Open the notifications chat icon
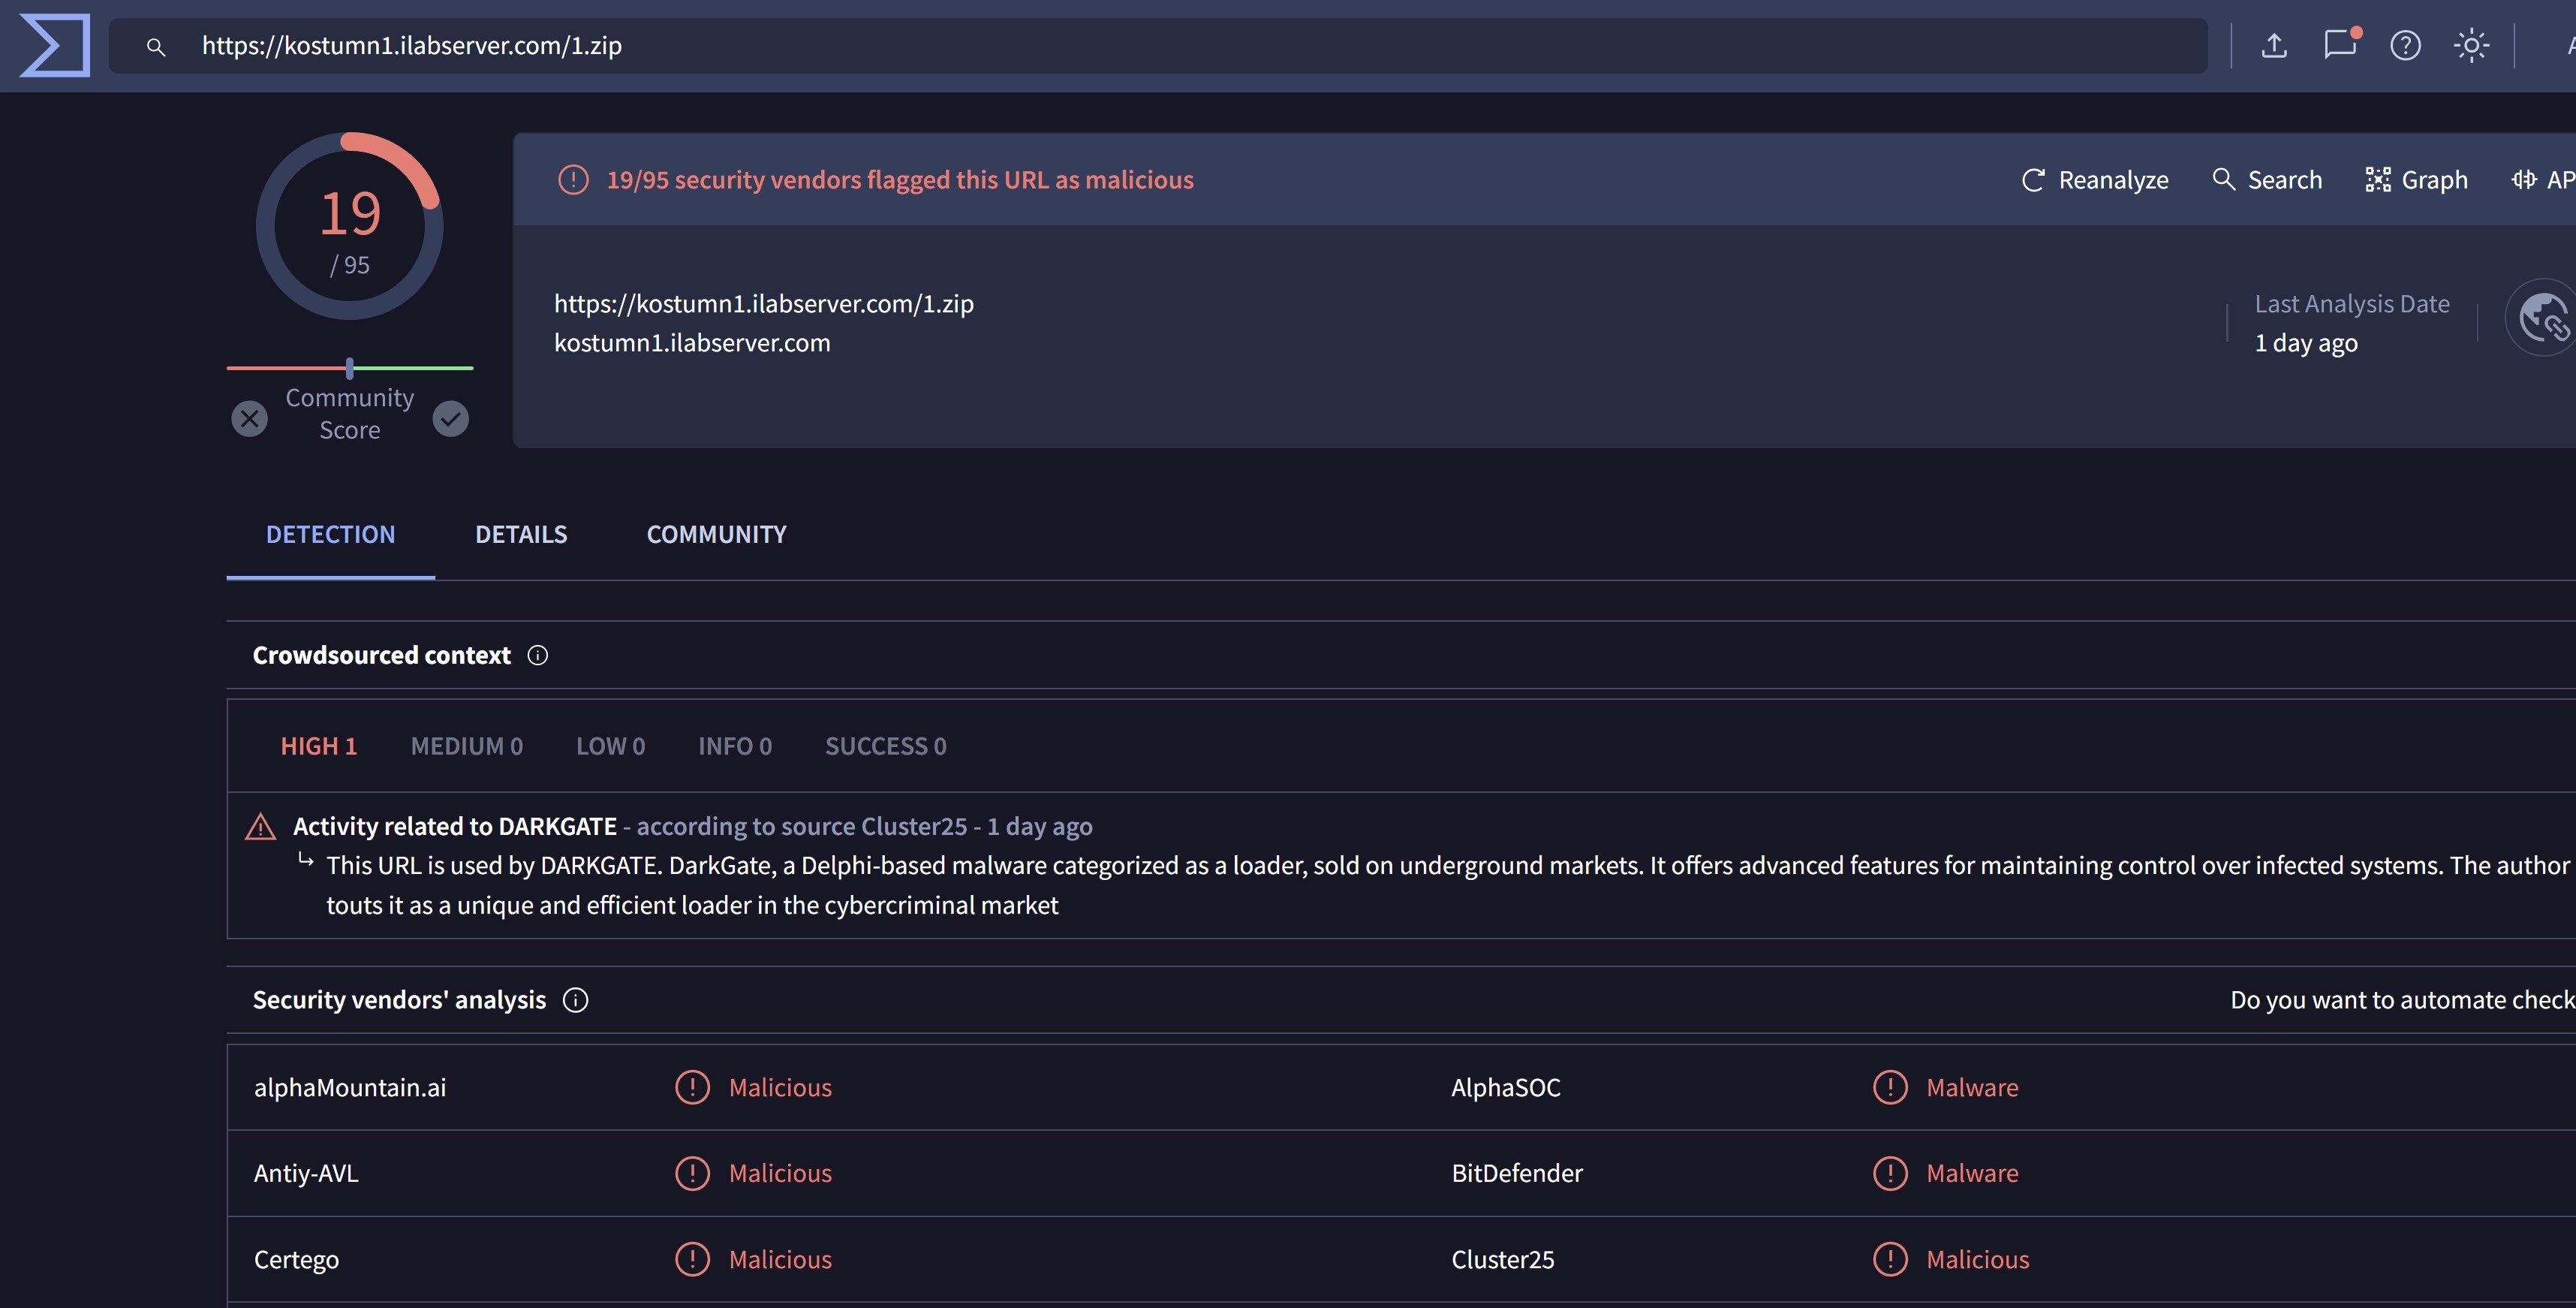The image size is (2576, 1308). click(x=2341, y=45)
